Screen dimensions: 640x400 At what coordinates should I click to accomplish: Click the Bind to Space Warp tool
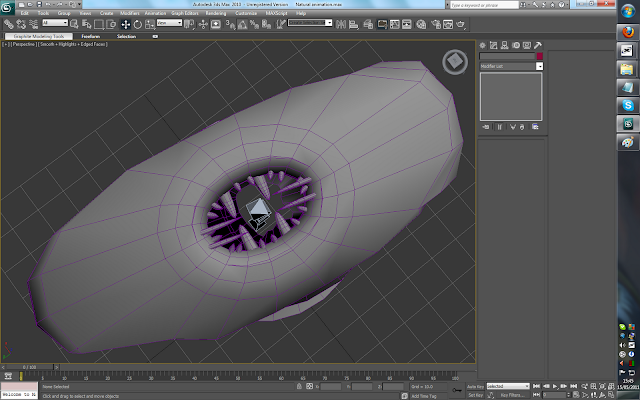(33, 24)
